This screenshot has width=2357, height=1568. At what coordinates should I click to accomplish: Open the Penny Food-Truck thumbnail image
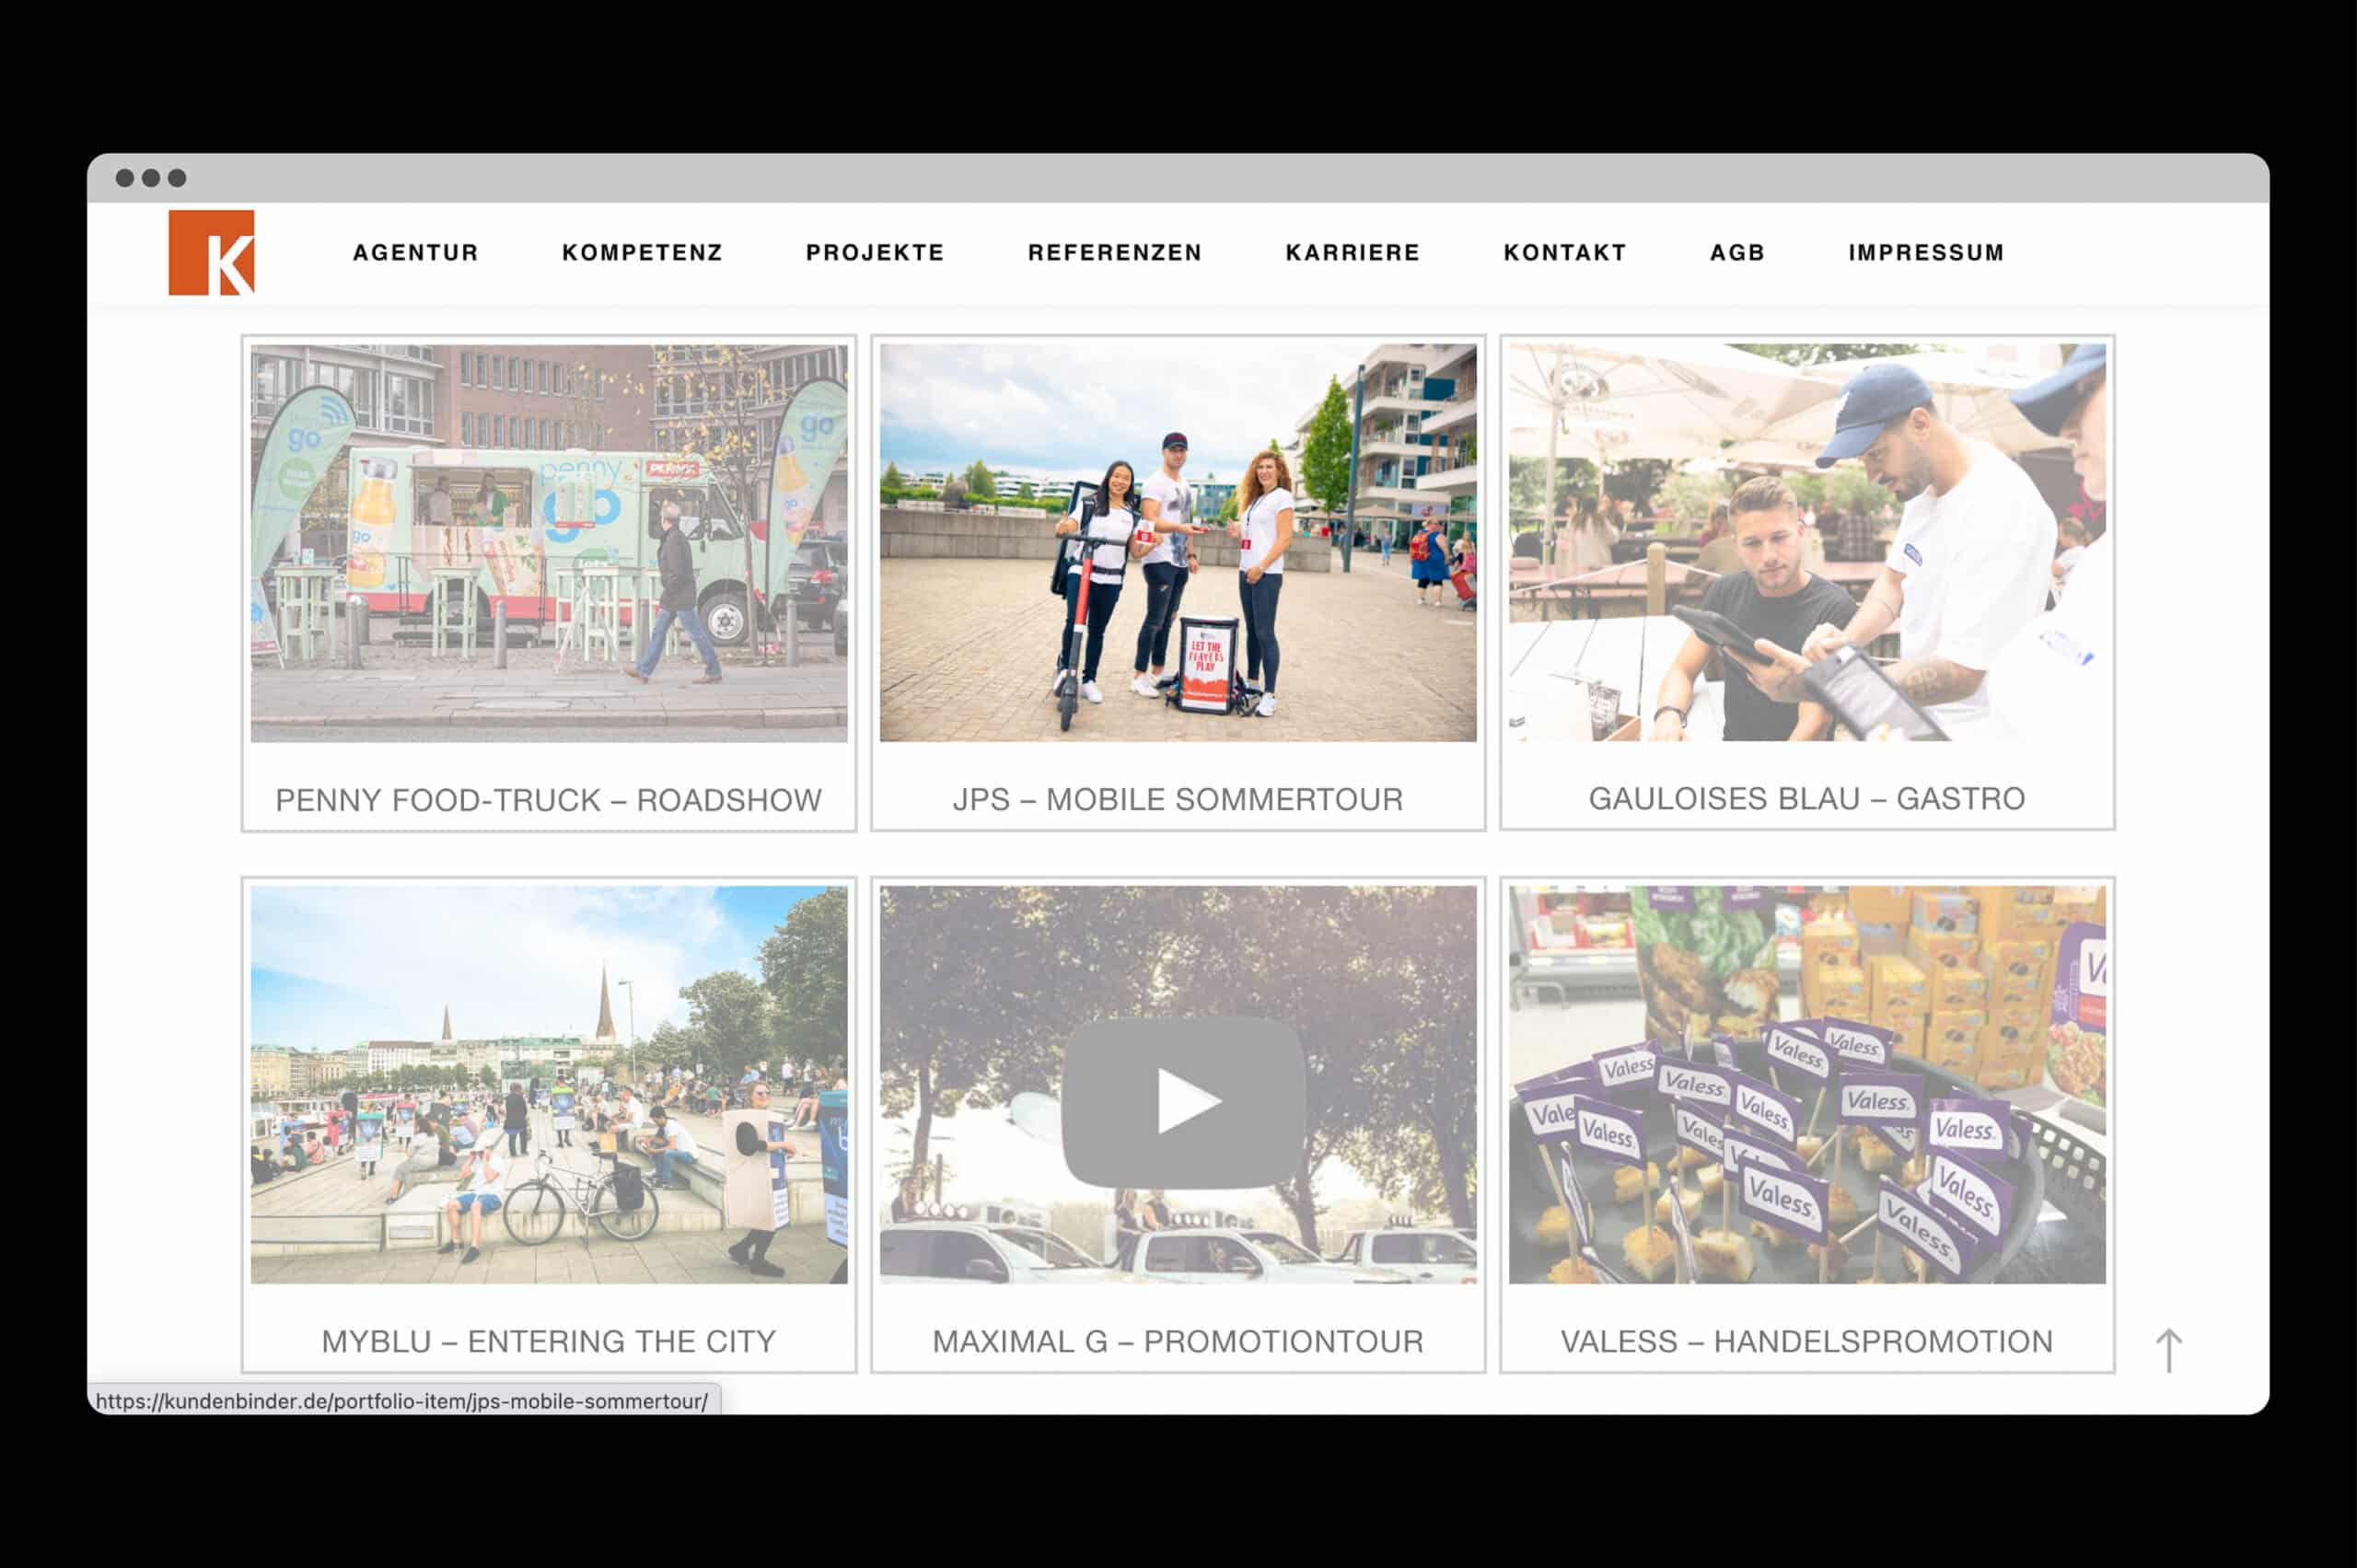pyautogui.click(x=549, y=543)
